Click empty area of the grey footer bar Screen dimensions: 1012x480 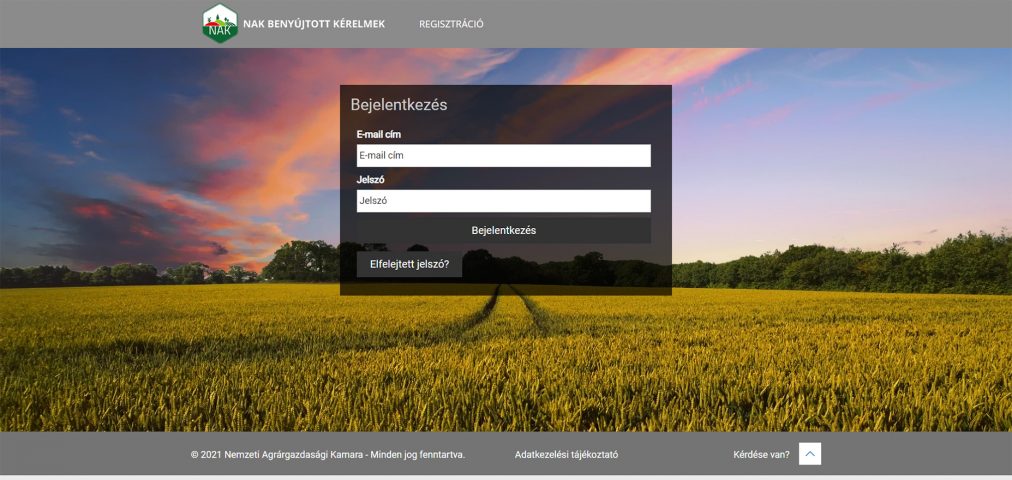click(x=920, y=455)
